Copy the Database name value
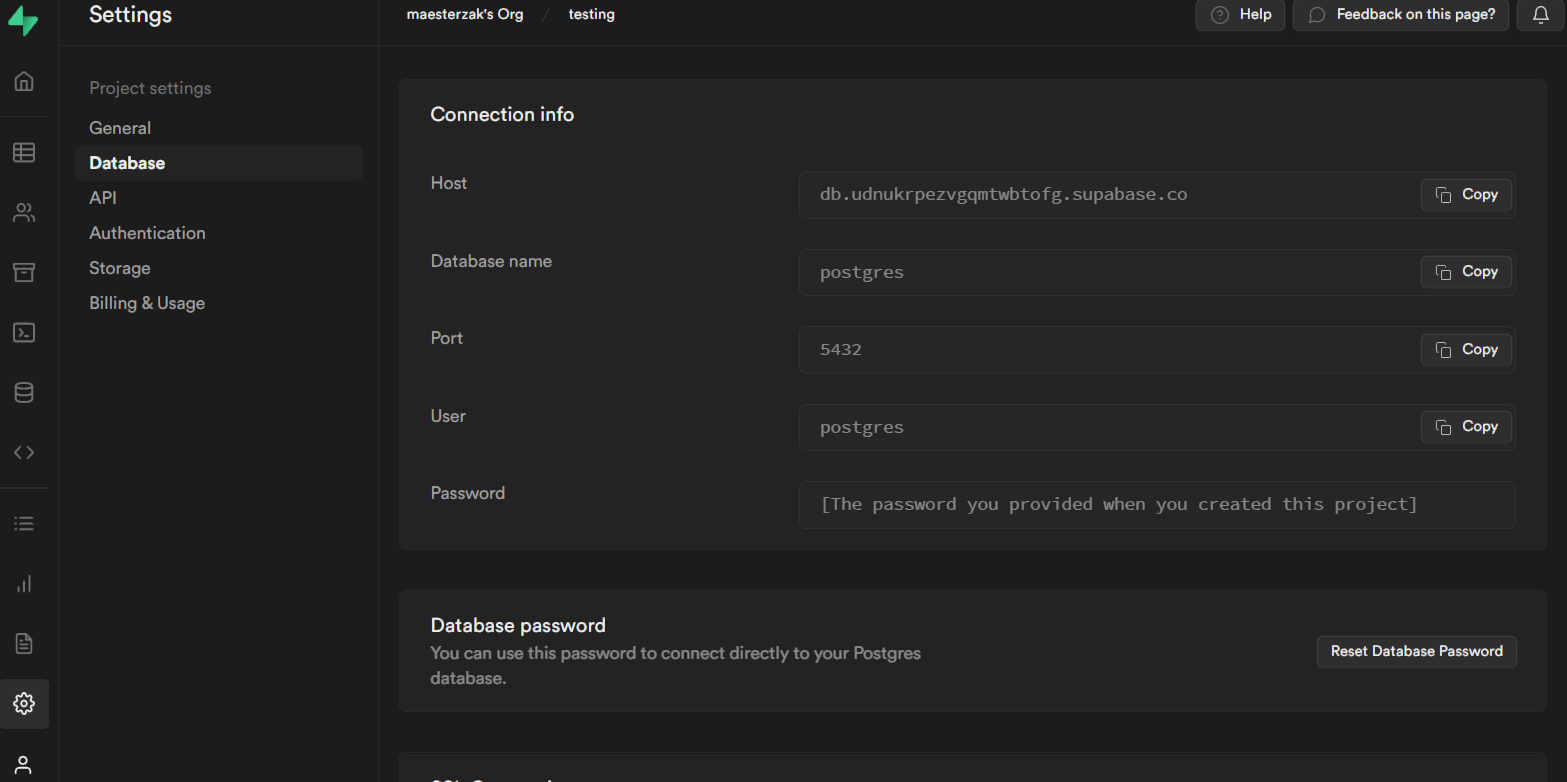The image size is (1567, 782). [x=1466, y=271]
